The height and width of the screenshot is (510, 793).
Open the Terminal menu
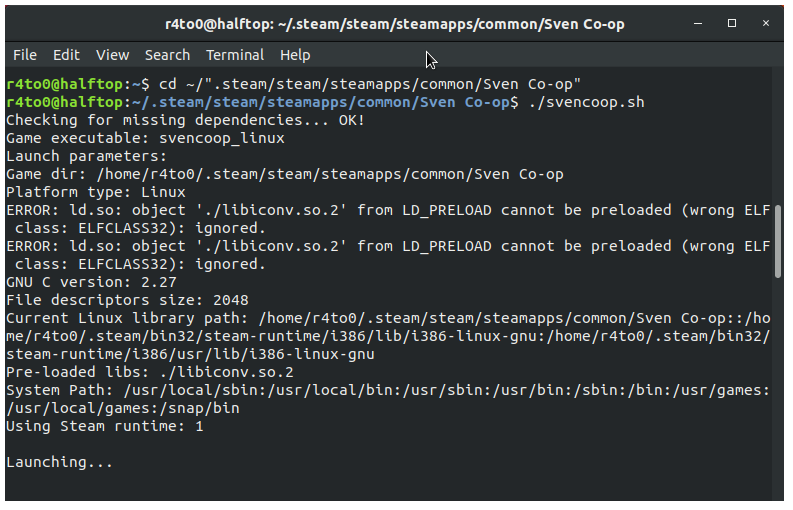(235, 55)
